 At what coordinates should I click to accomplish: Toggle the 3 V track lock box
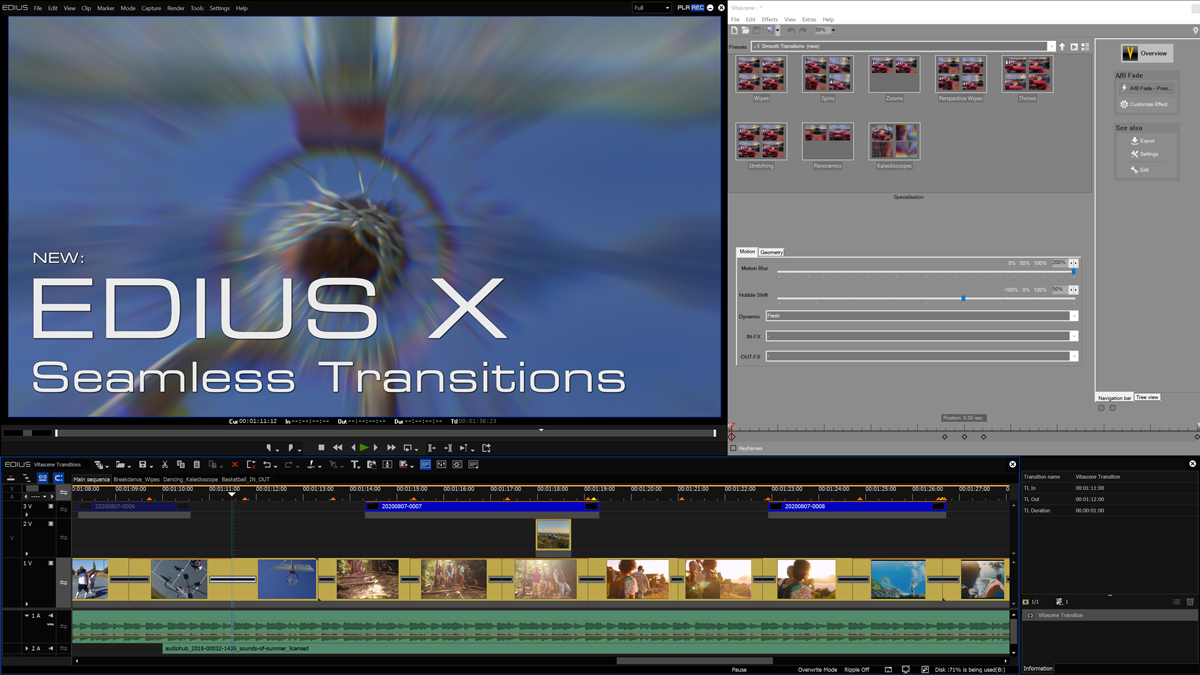point(50,506)
